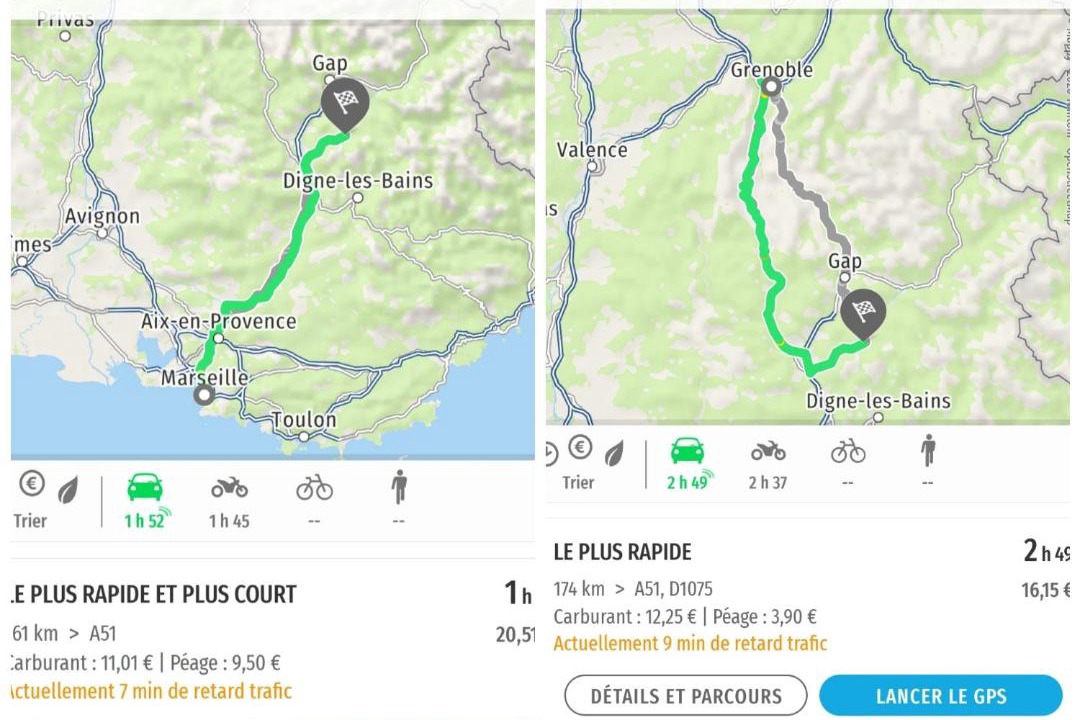Select car mode showing 1 h 52

pyautogui.click(x=145, y=497)
